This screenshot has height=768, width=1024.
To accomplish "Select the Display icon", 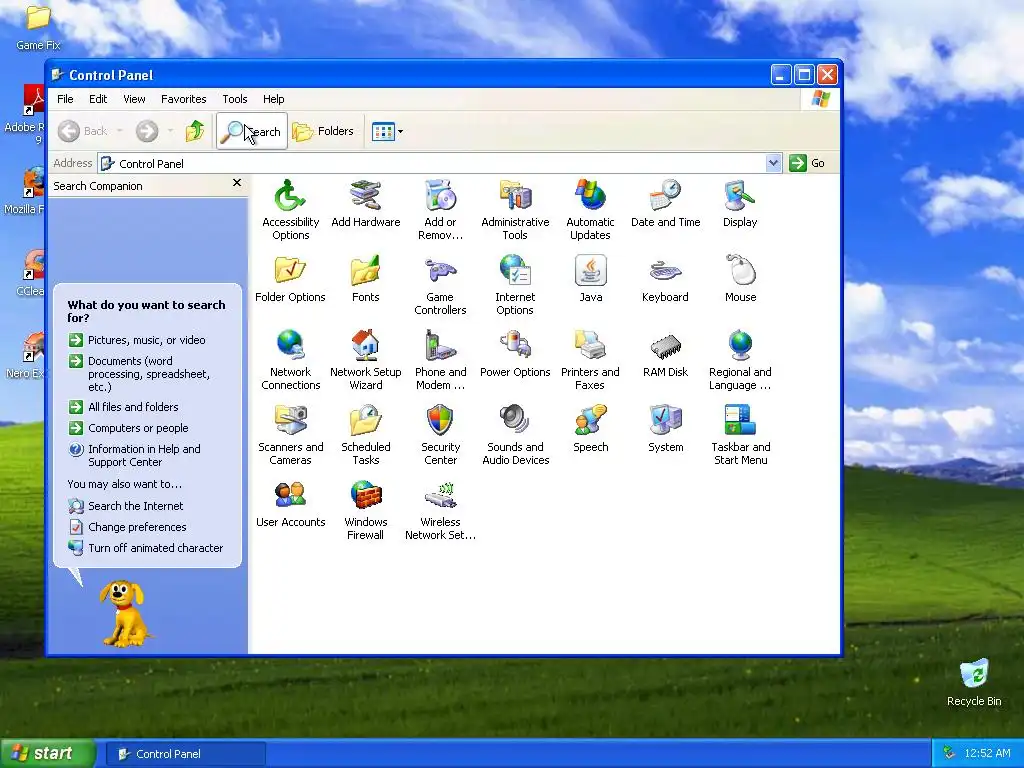I will click(740, 203).
